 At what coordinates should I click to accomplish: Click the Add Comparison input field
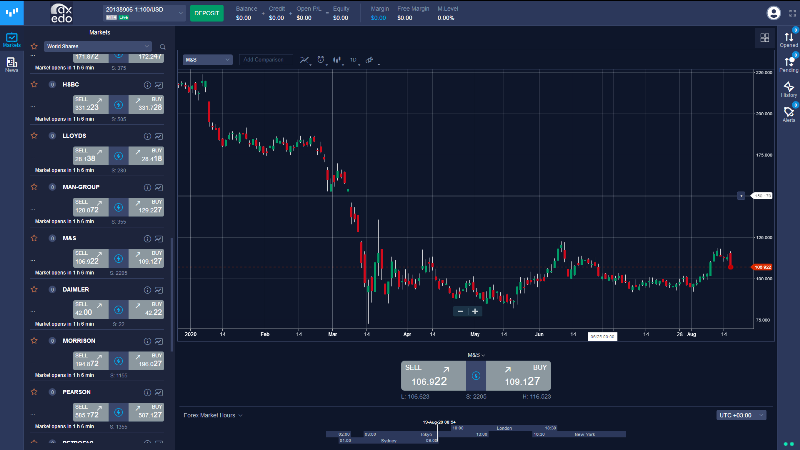click(x=266, y=60)
